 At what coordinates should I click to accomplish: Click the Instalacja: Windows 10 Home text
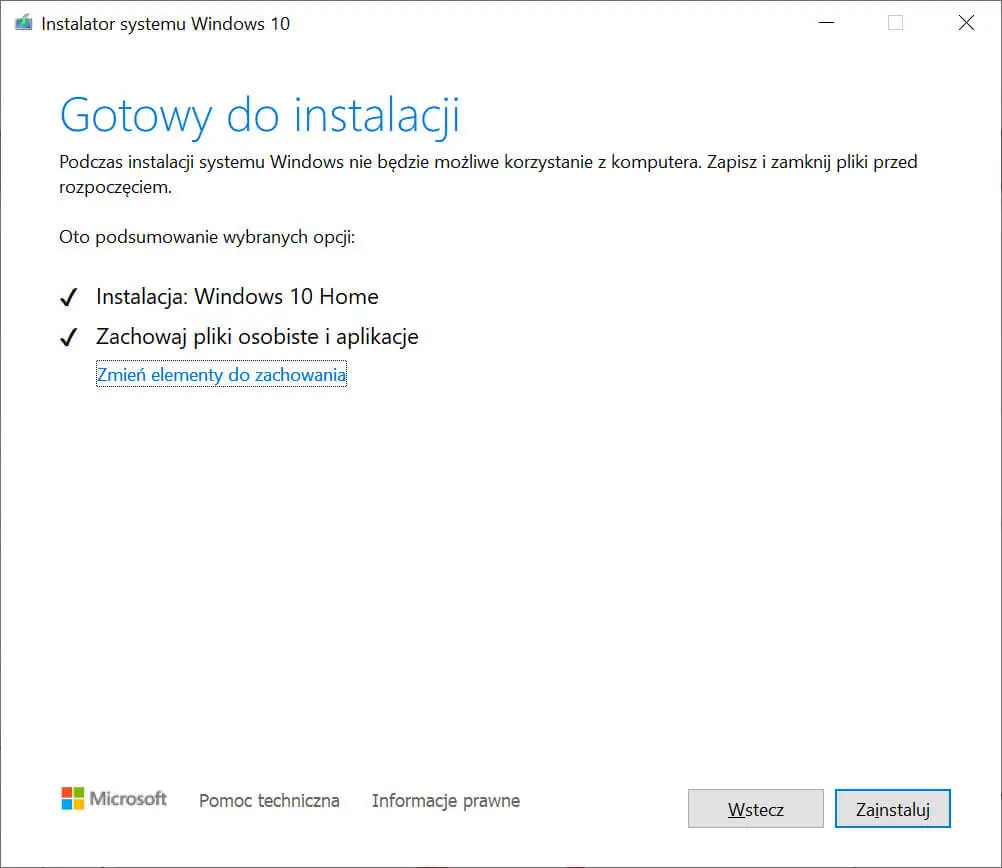237,297
